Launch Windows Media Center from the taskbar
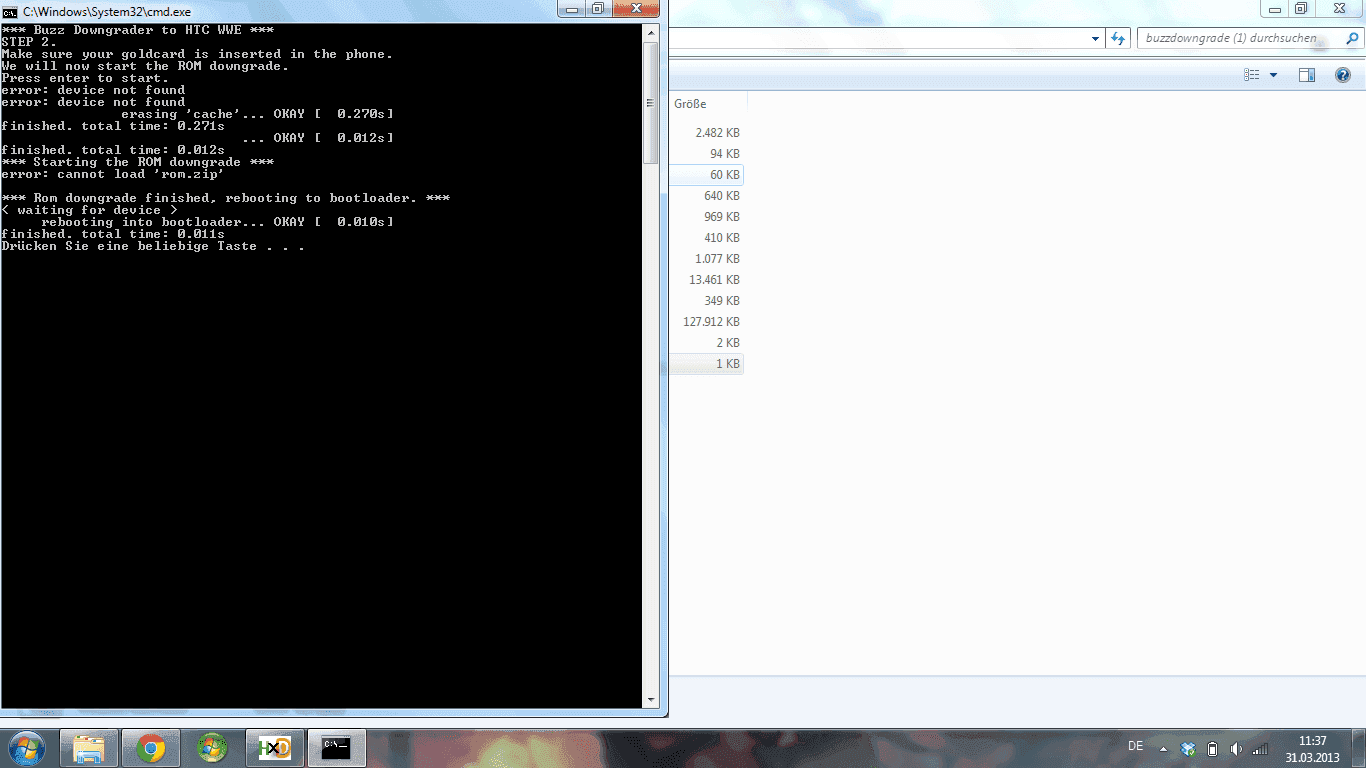 coord(212,748)
